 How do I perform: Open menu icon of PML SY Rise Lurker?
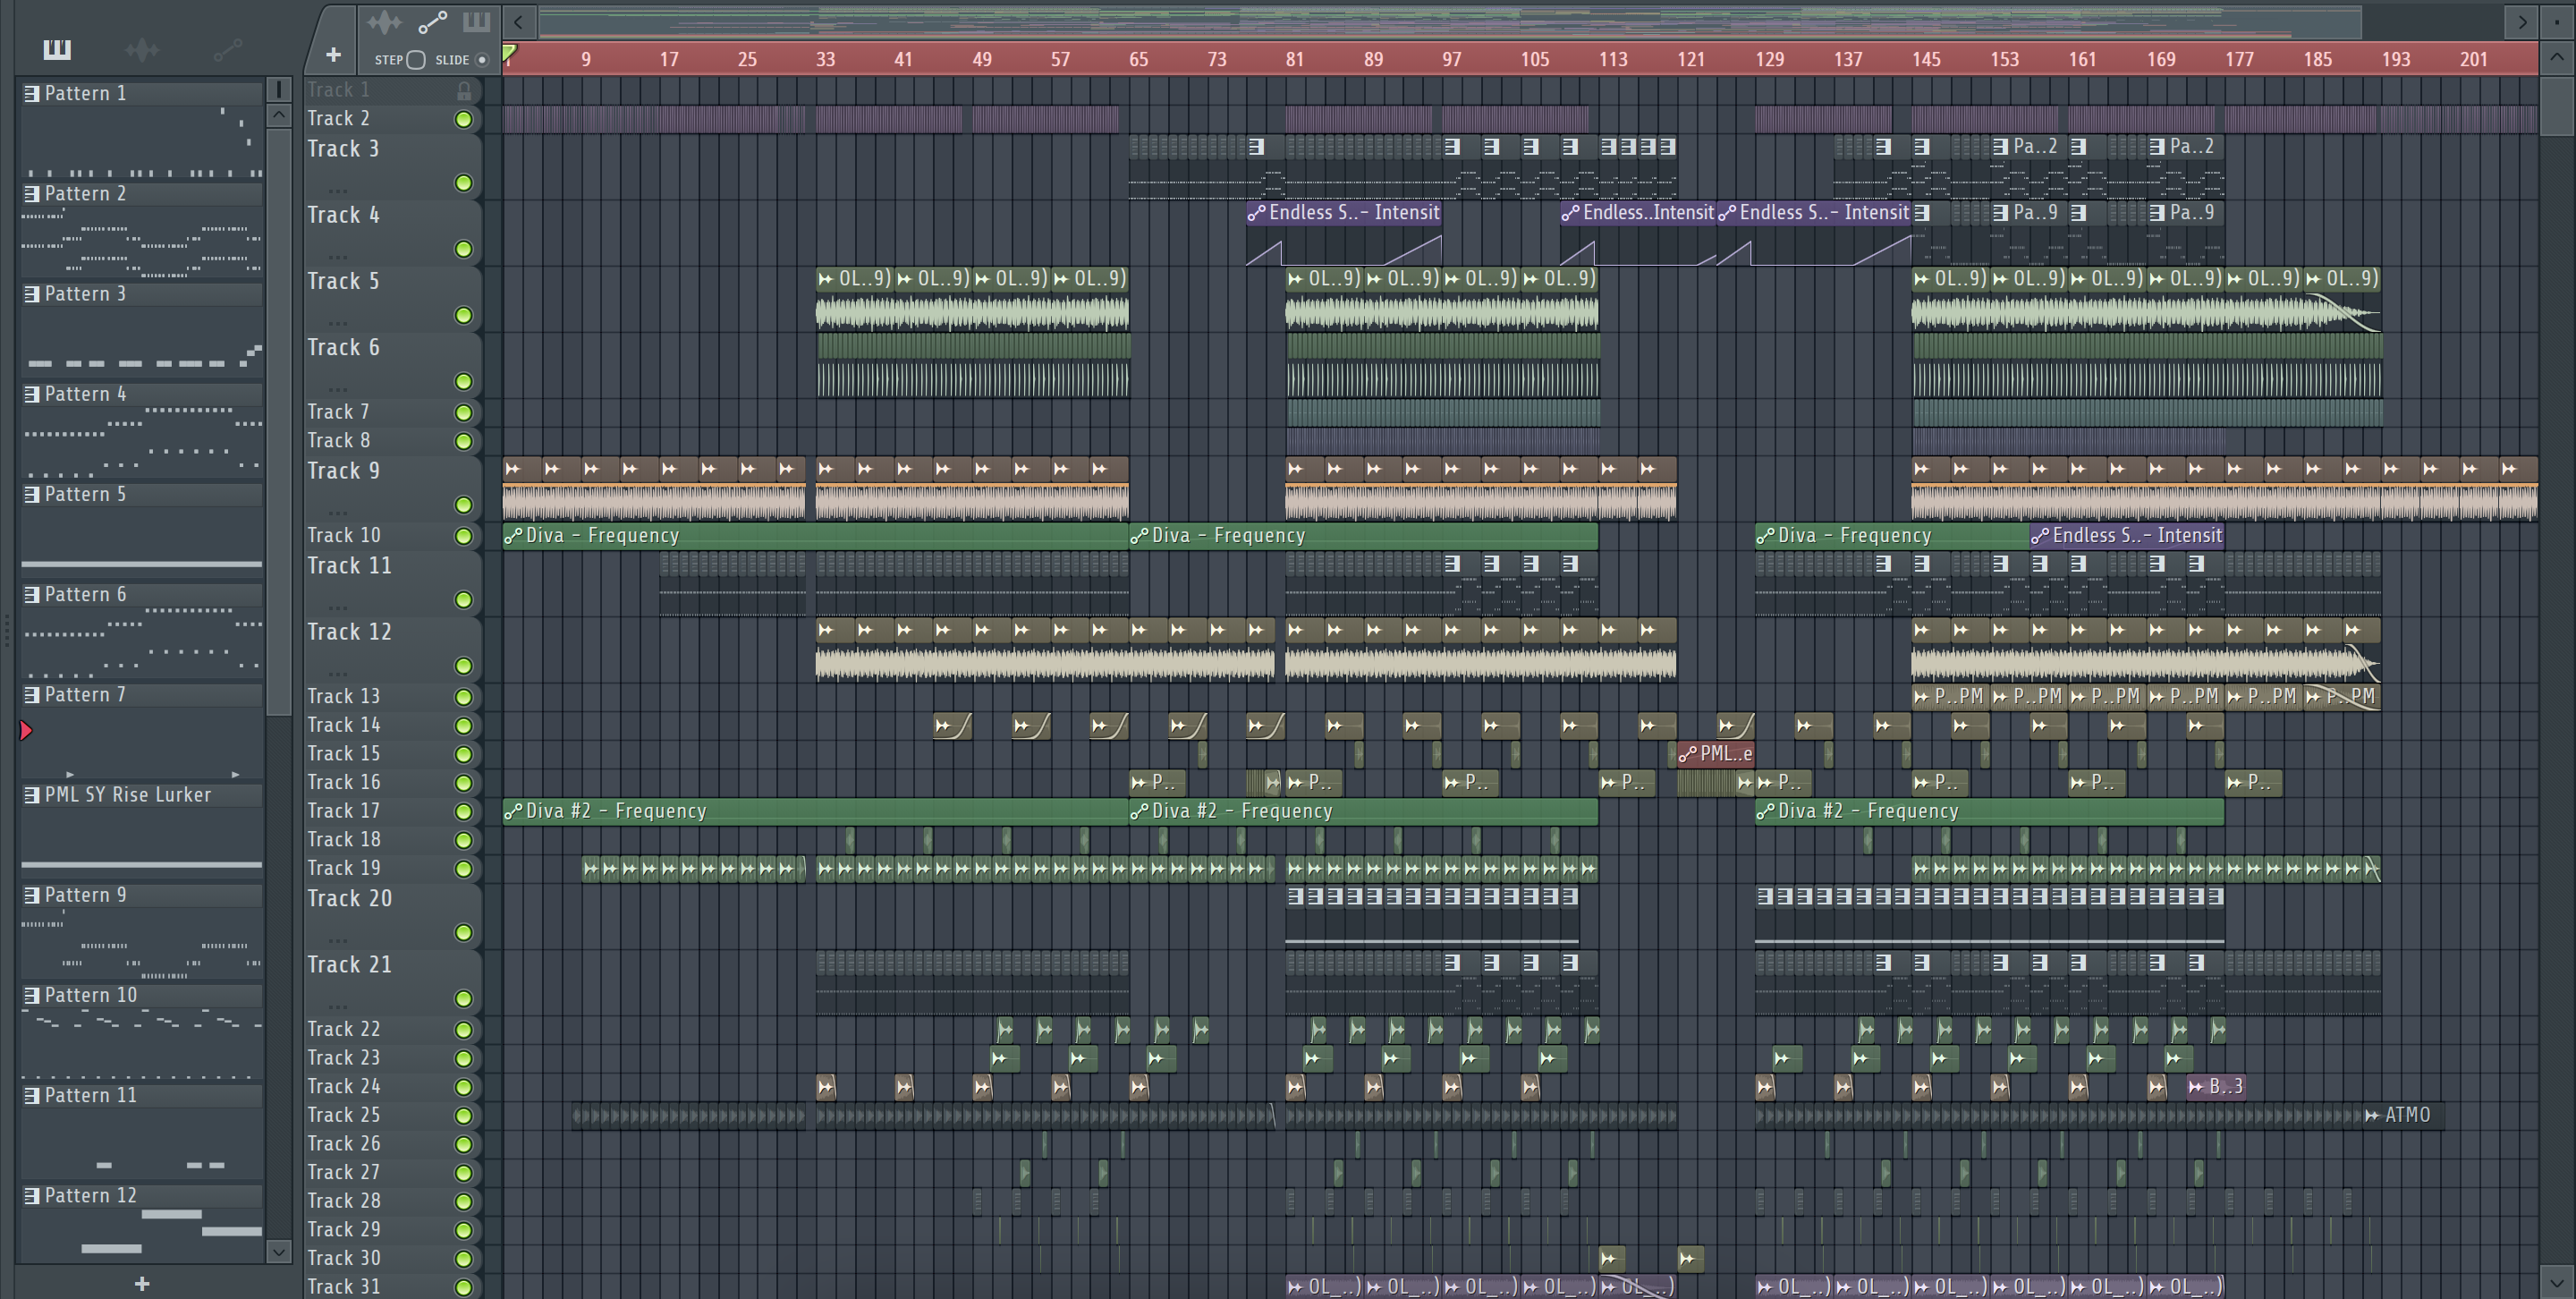(x=32, y=795)
